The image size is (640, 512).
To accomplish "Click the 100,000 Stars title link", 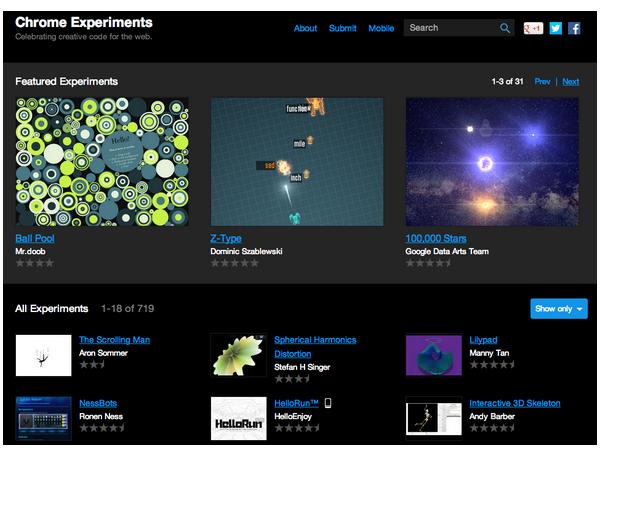I will pos(436,238).
